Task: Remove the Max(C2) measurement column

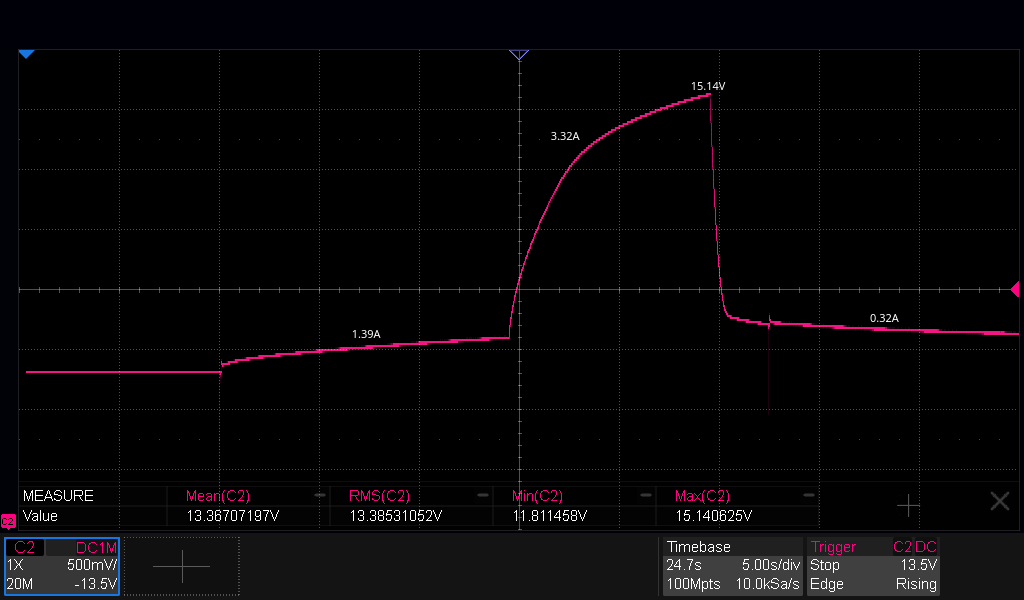Action: pos(808,496)
